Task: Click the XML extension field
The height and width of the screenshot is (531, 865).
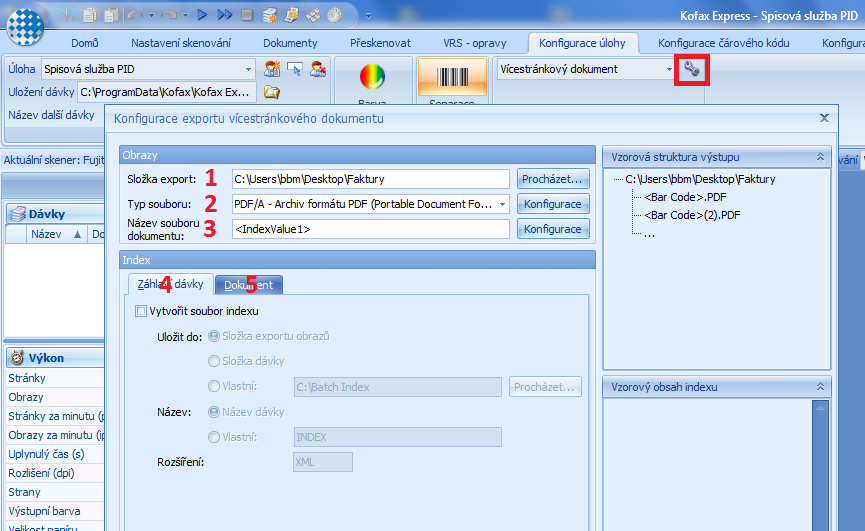Action: point(323,462)
